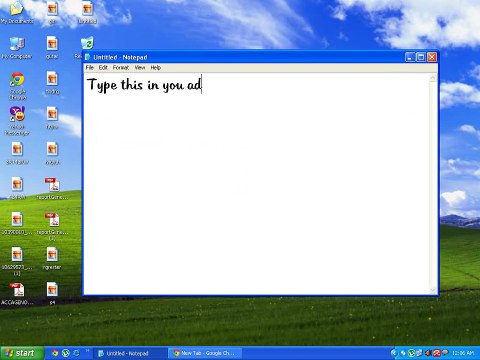
Task: Open the Help menu in Notepad
Action: click(156, 68)
